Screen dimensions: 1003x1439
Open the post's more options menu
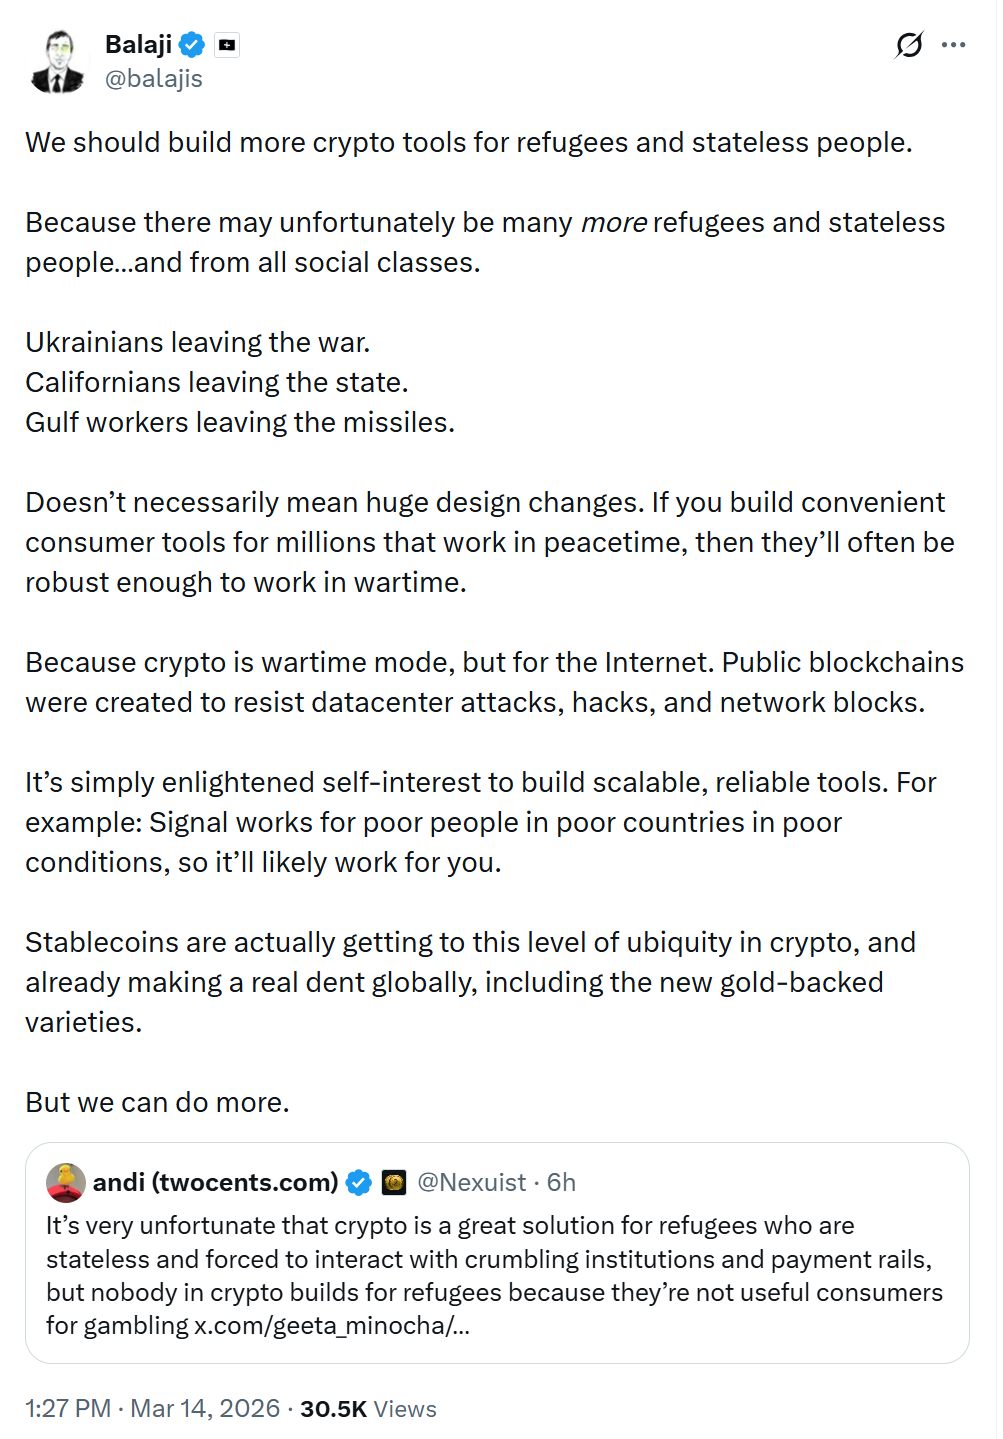(x=954, y=44)
